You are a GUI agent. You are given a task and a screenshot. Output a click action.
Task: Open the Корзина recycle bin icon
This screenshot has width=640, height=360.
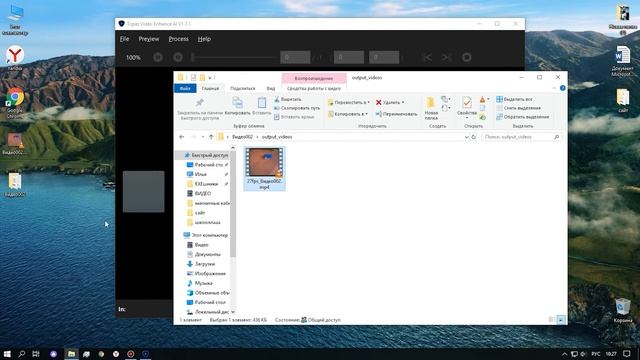click(623, 311)
